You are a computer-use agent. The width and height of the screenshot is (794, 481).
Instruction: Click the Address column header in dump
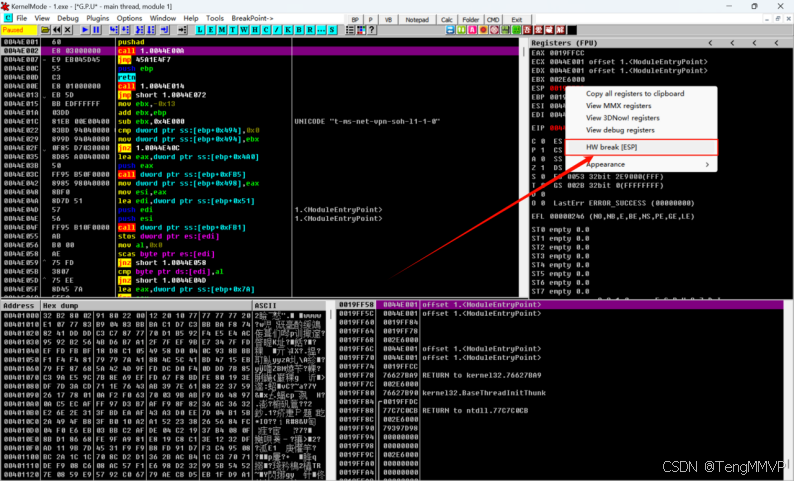point(20,306)
